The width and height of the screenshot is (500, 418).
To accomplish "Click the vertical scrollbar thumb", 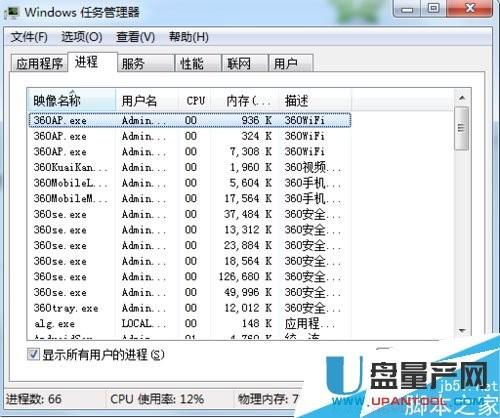I will [x=462, y=129].
